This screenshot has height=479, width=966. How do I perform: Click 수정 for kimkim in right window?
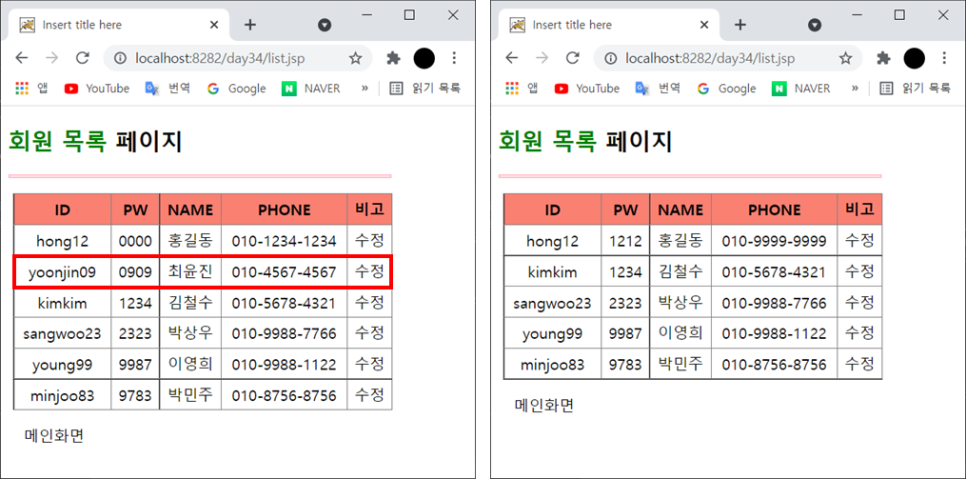(860, 271)
